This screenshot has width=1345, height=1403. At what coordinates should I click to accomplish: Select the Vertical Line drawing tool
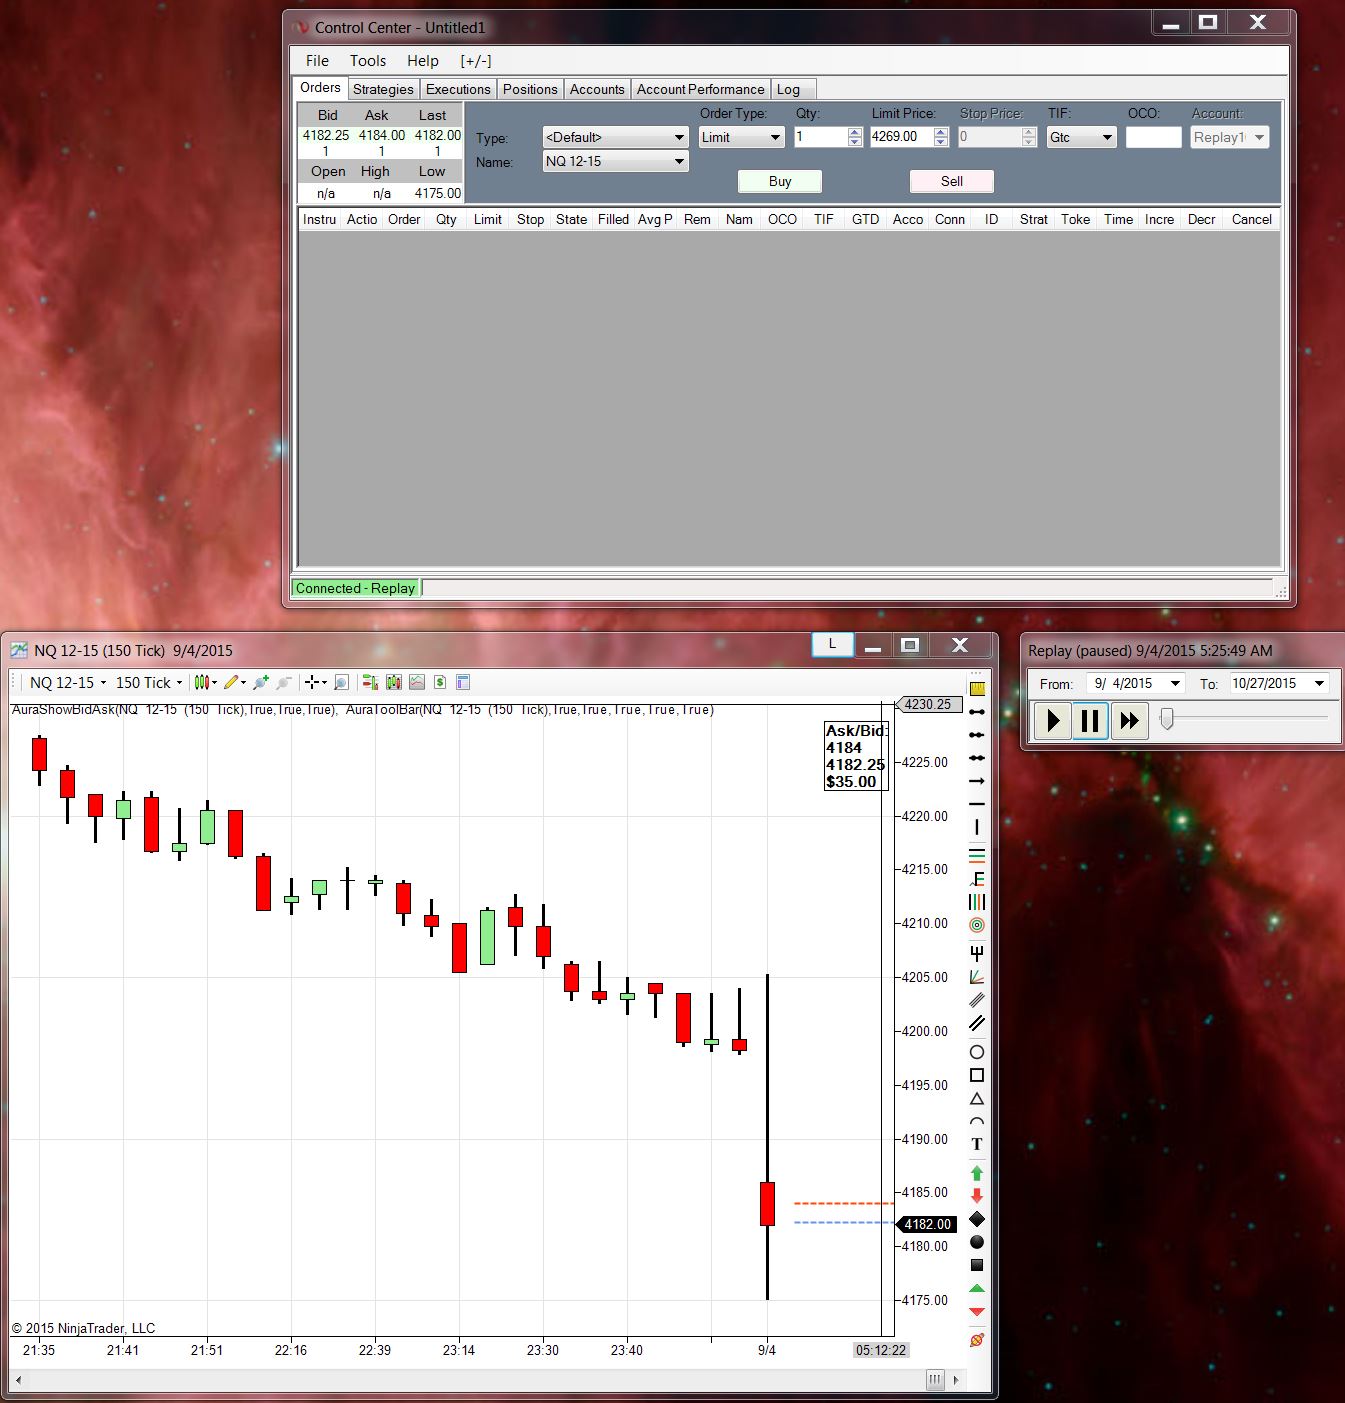coord(977,827)
